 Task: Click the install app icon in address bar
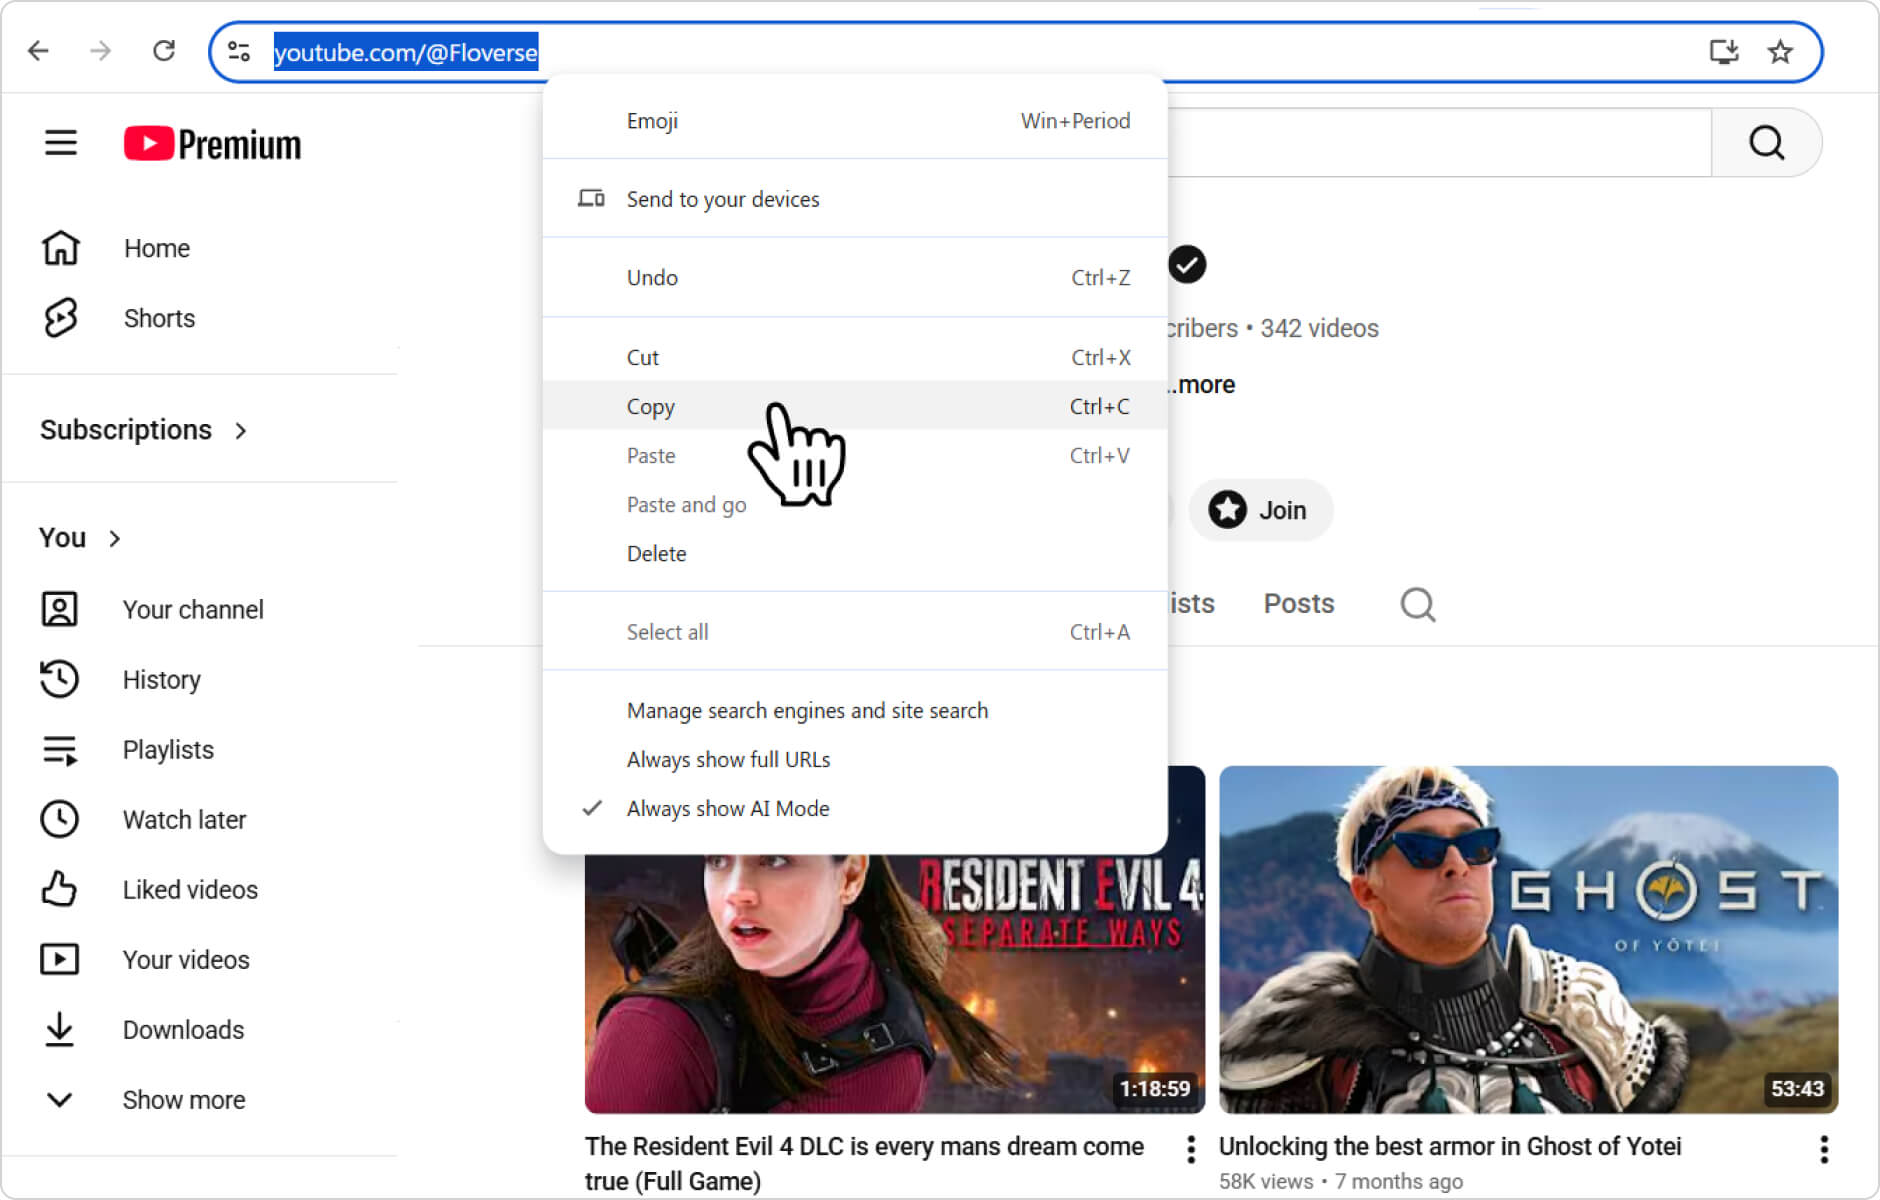coord(1724,51)
